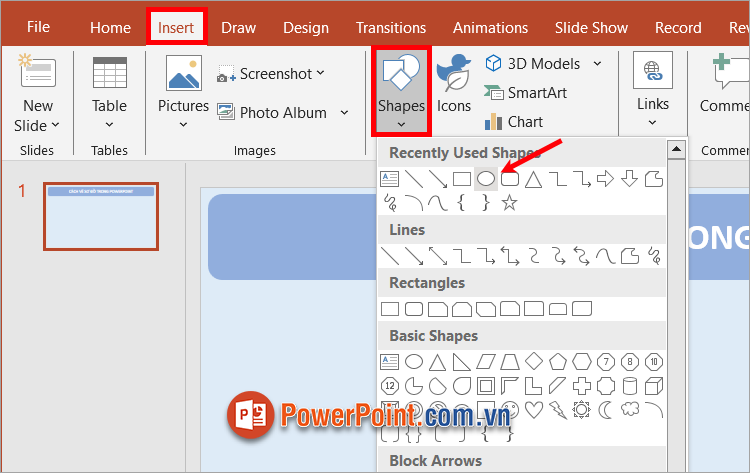
Task: Collapse the Shapes gallery button
Action: pos(401,91)
